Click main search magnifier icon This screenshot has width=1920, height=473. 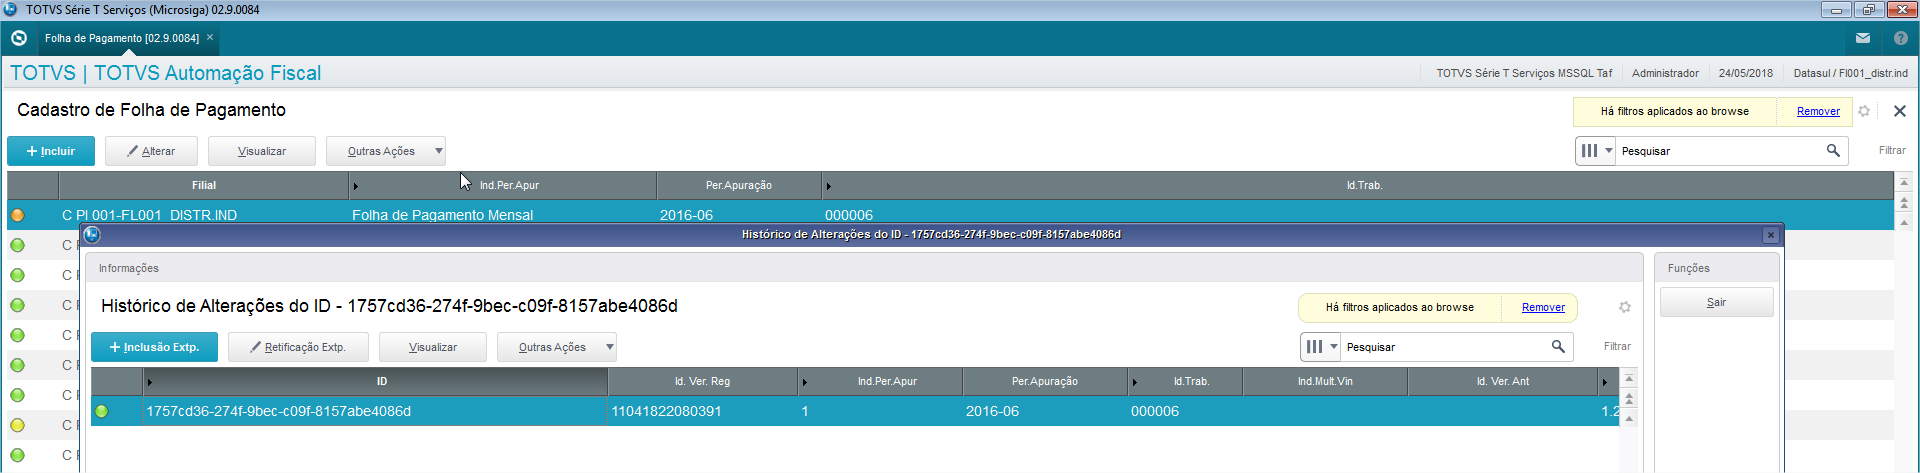coord(1833,150)
